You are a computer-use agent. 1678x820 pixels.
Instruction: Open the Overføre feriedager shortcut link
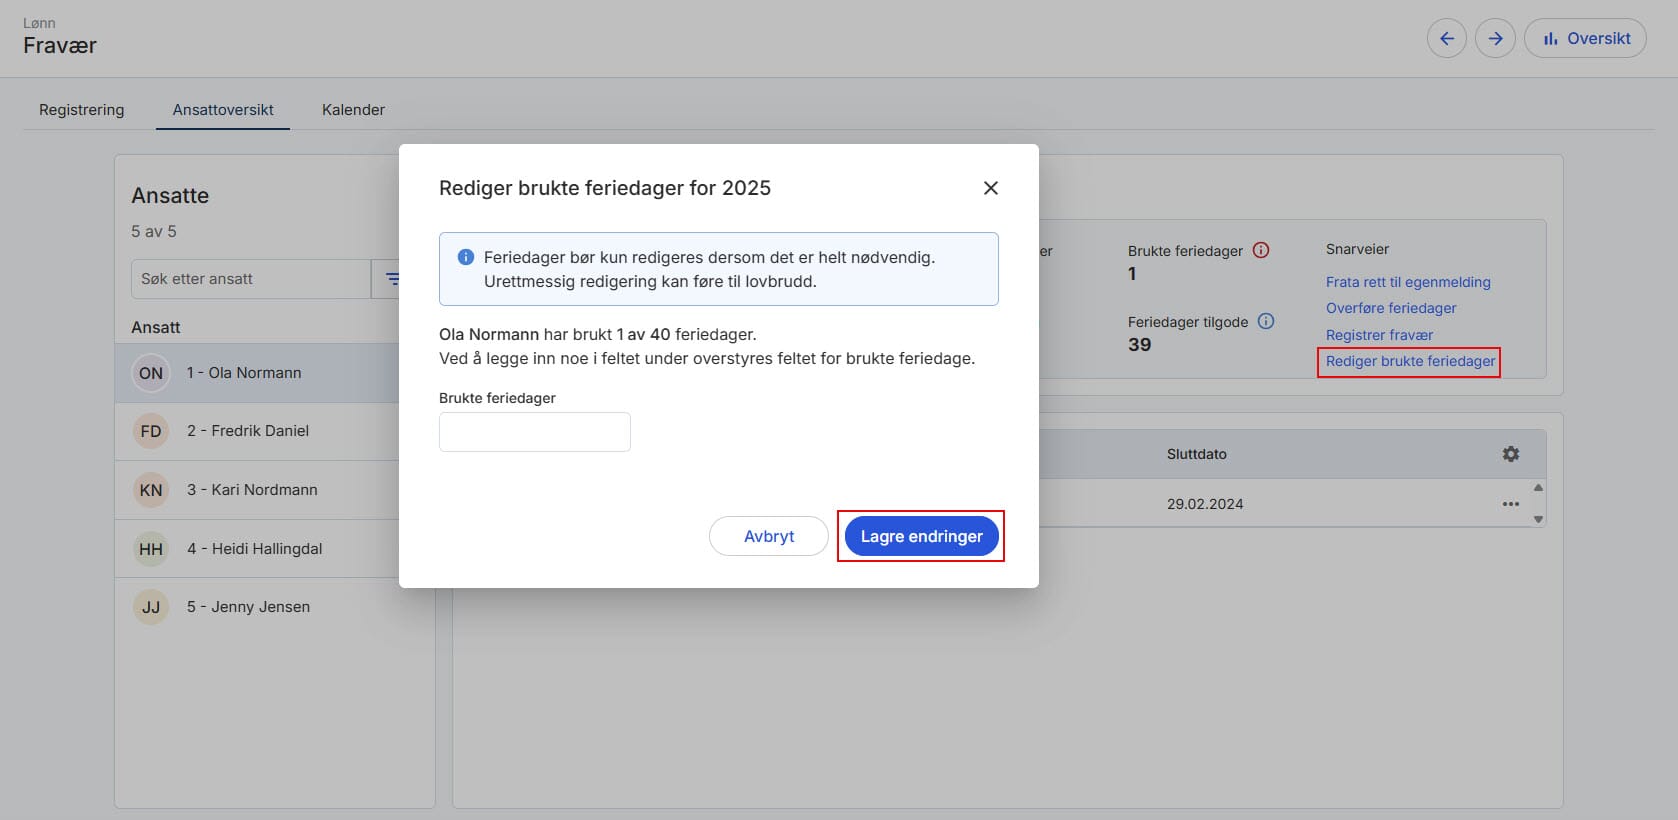1390,308
